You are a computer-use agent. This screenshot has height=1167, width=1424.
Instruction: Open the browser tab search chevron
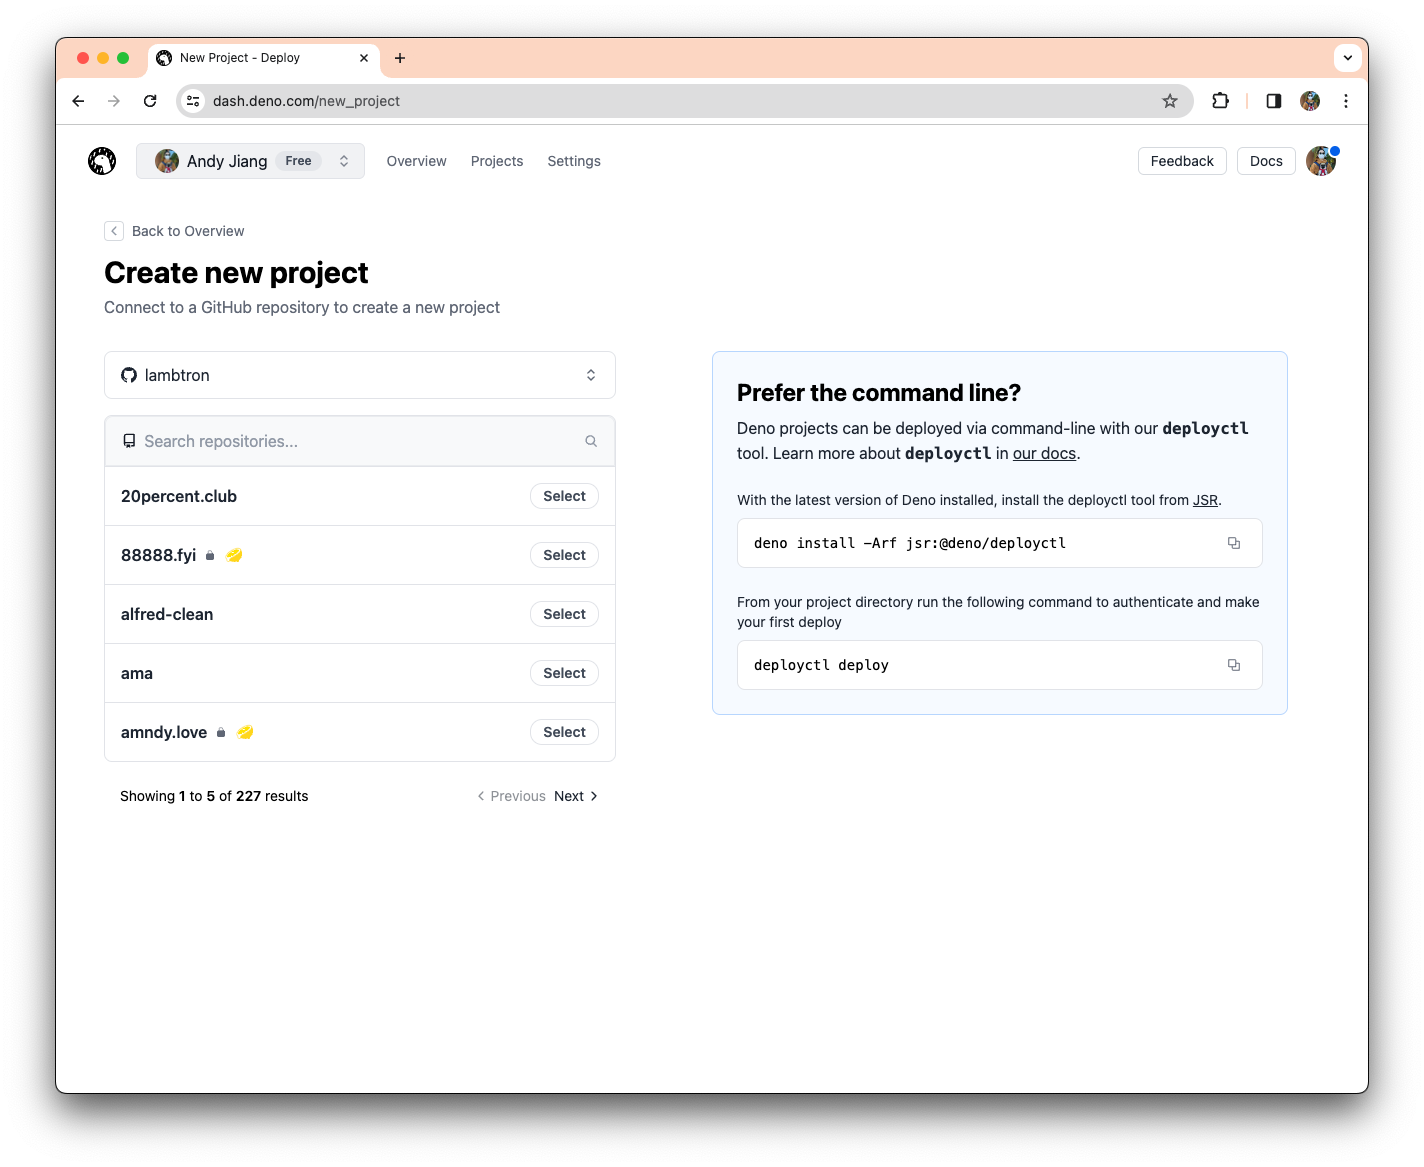tap(1347, 57)
